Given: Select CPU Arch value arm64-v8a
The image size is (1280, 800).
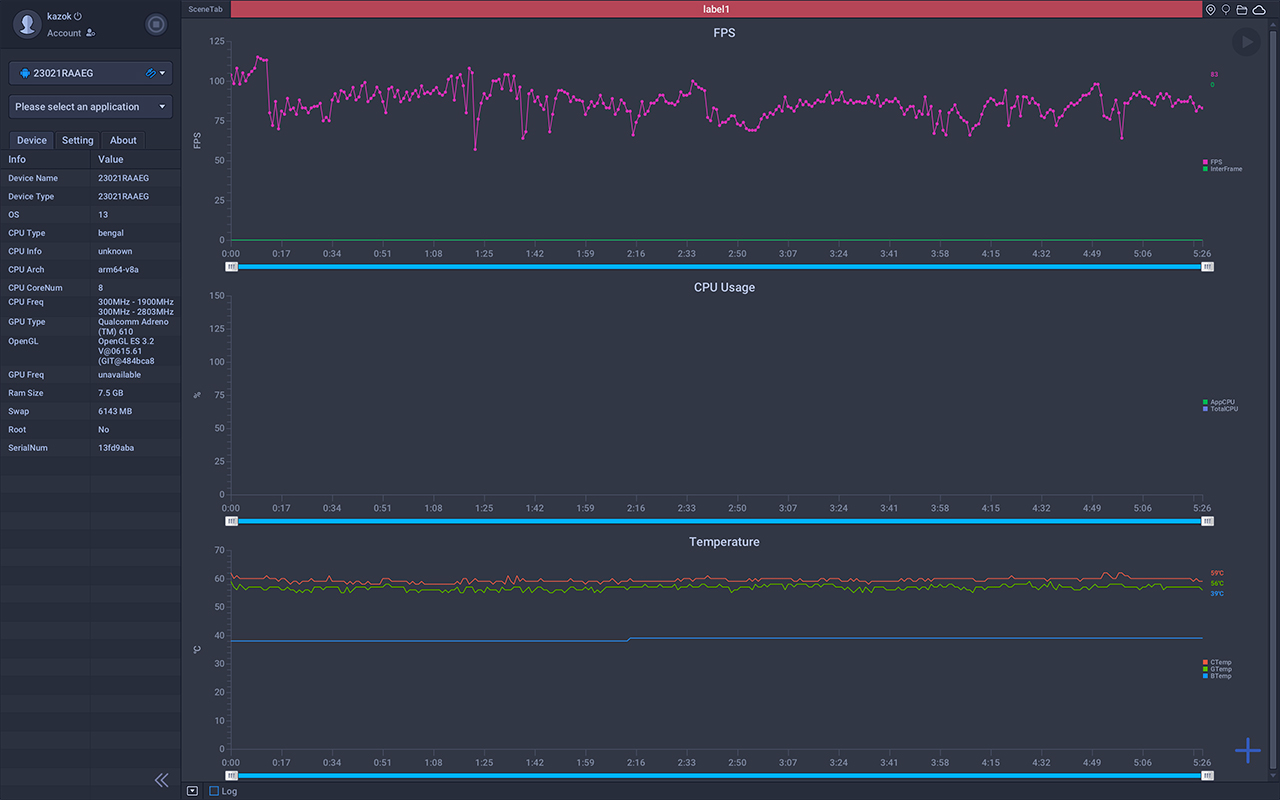Looking at the screenshot, I should tap(118, 269).
